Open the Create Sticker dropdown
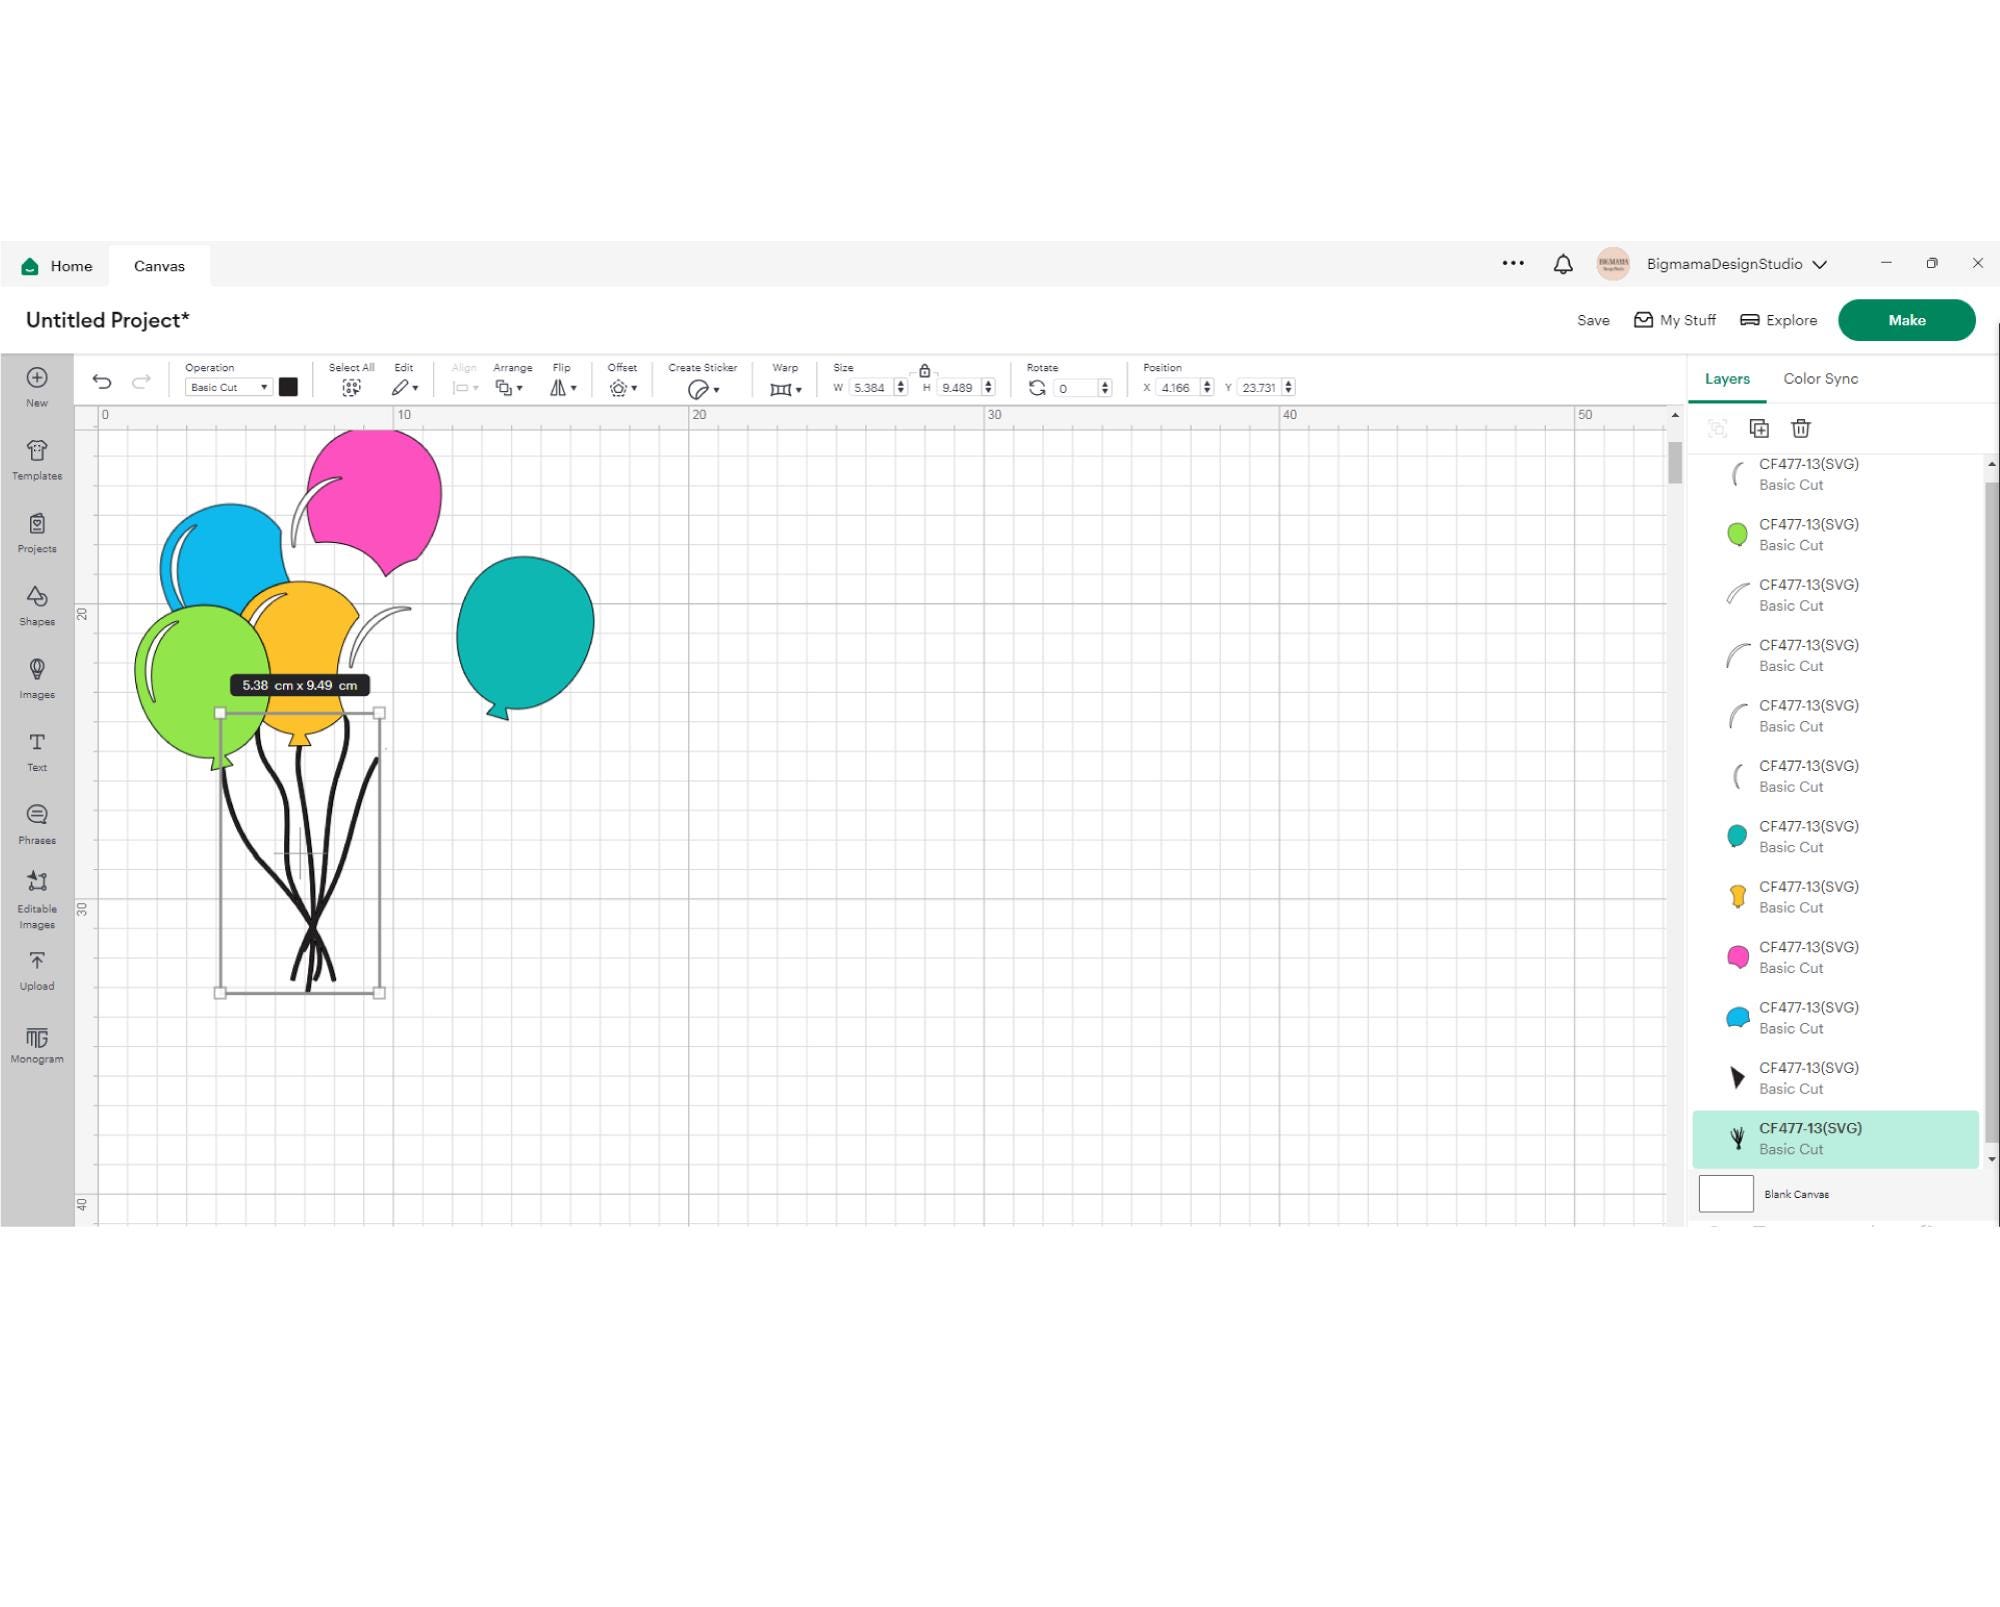Screen dimensions: 2000x1607 [703, 389]
